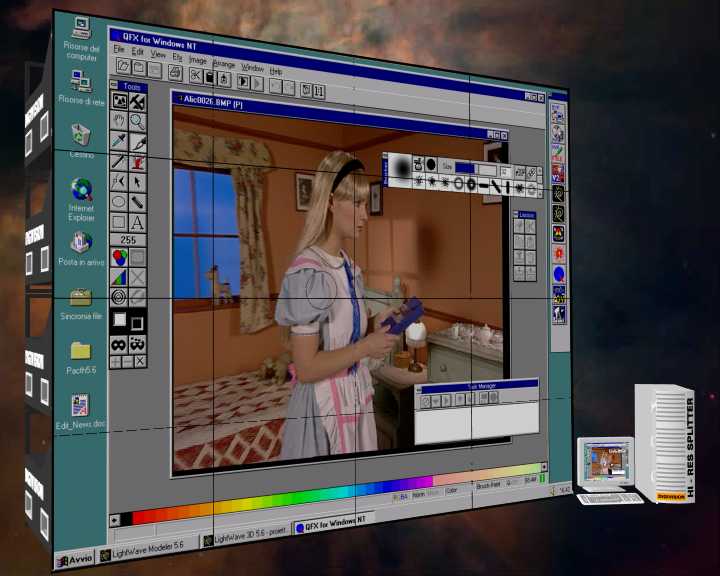This screenshot has width=720, height=576.
Task: Click the Tool Manager panel title bar
Action: coord(478,387)
